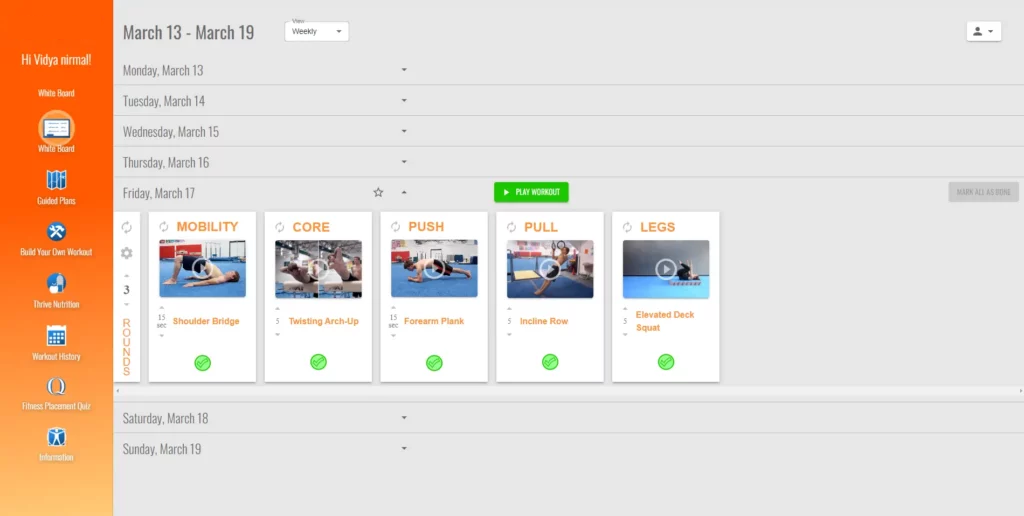The width and height of the screenshot is (1024, 516).
Task: Expand the Monday, March 13 row
Action: tap(404, 70)
